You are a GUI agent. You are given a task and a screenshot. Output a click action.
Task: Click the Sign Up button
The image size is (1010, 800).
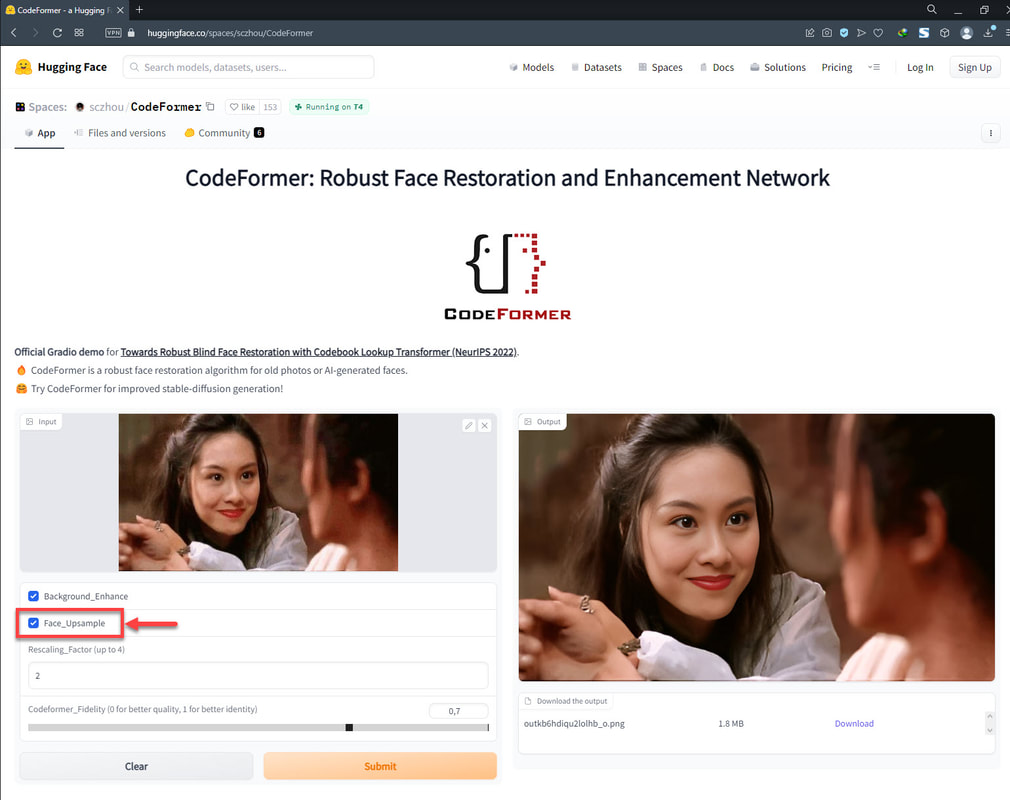pos(975,67)
